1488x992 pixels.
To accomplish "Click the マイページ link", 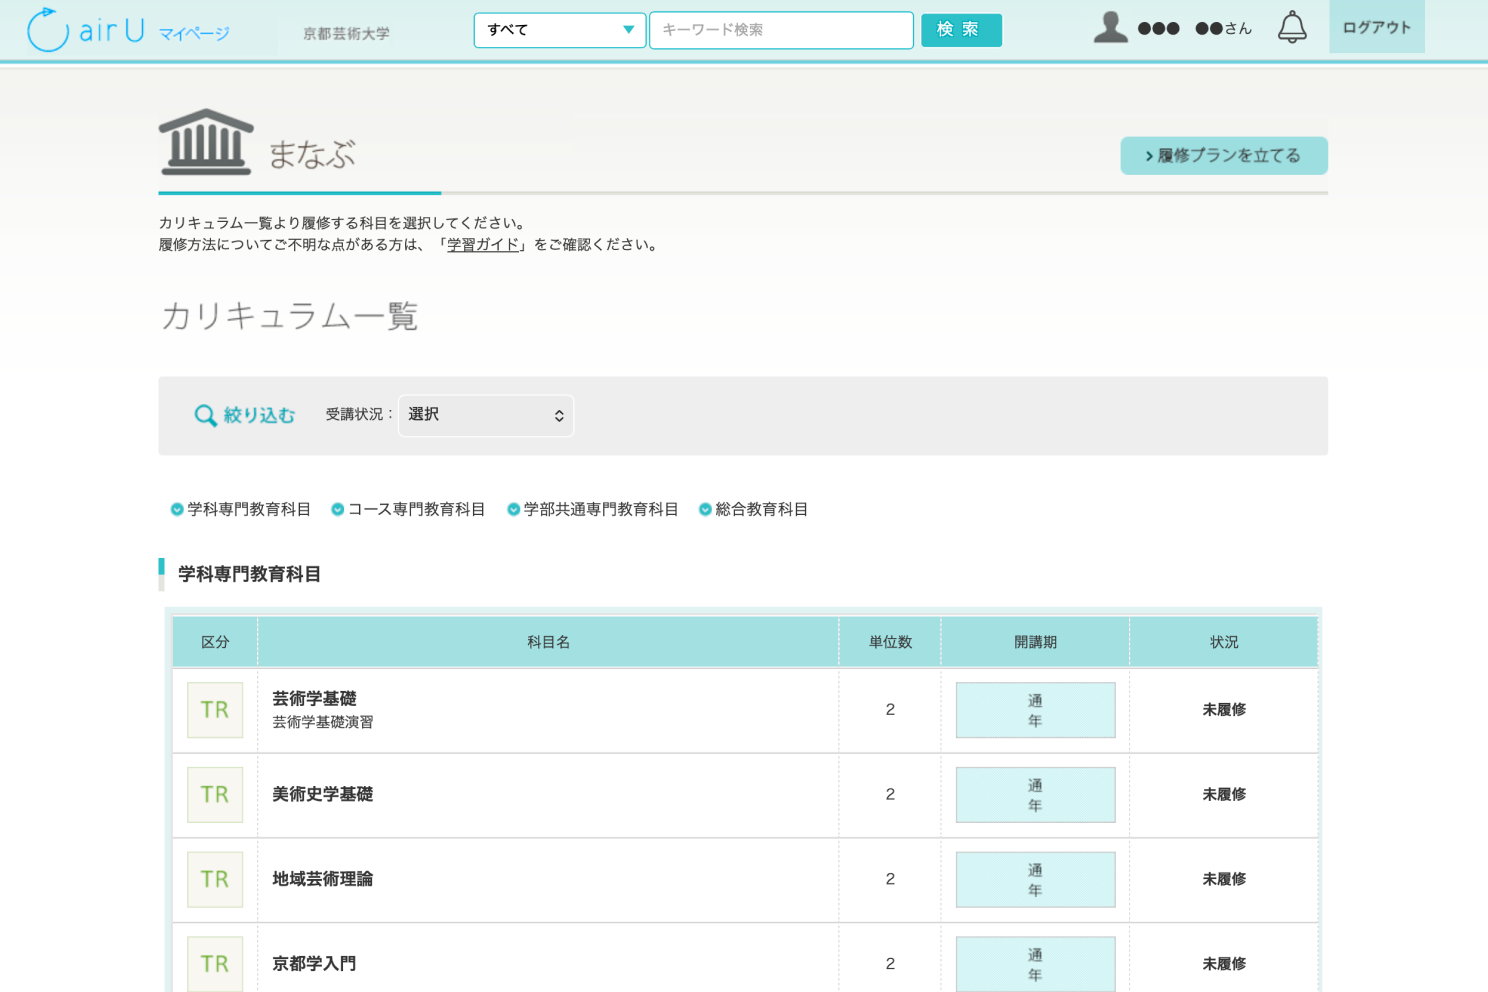I will point(194,34).
